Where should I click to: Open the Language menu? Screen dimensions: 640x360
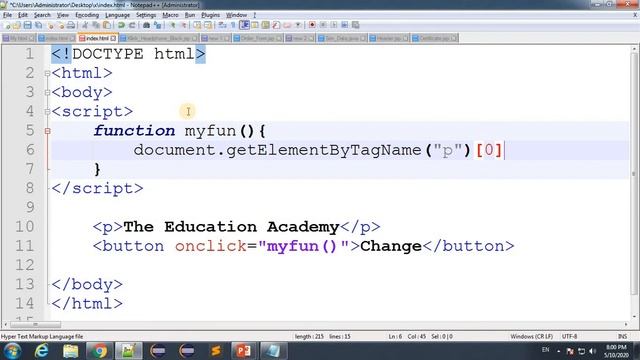pyautogui.click(x=117, y=15)
